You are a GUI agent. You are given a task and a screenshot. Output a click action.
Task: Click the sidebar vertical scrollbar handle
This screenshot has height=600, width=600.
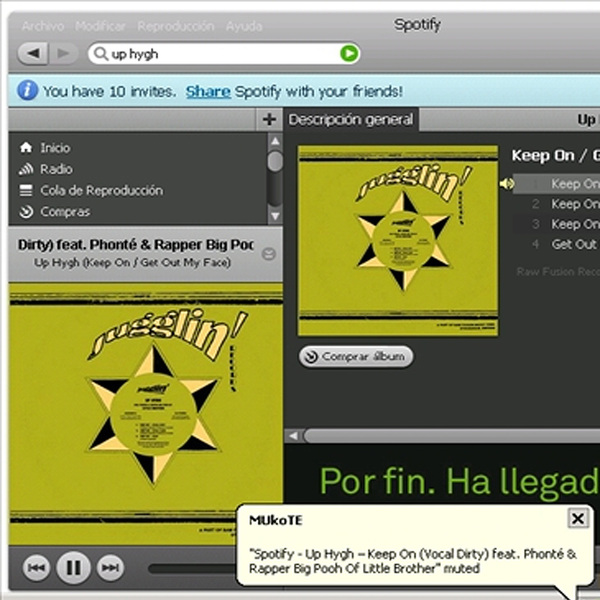click(275, 161)
